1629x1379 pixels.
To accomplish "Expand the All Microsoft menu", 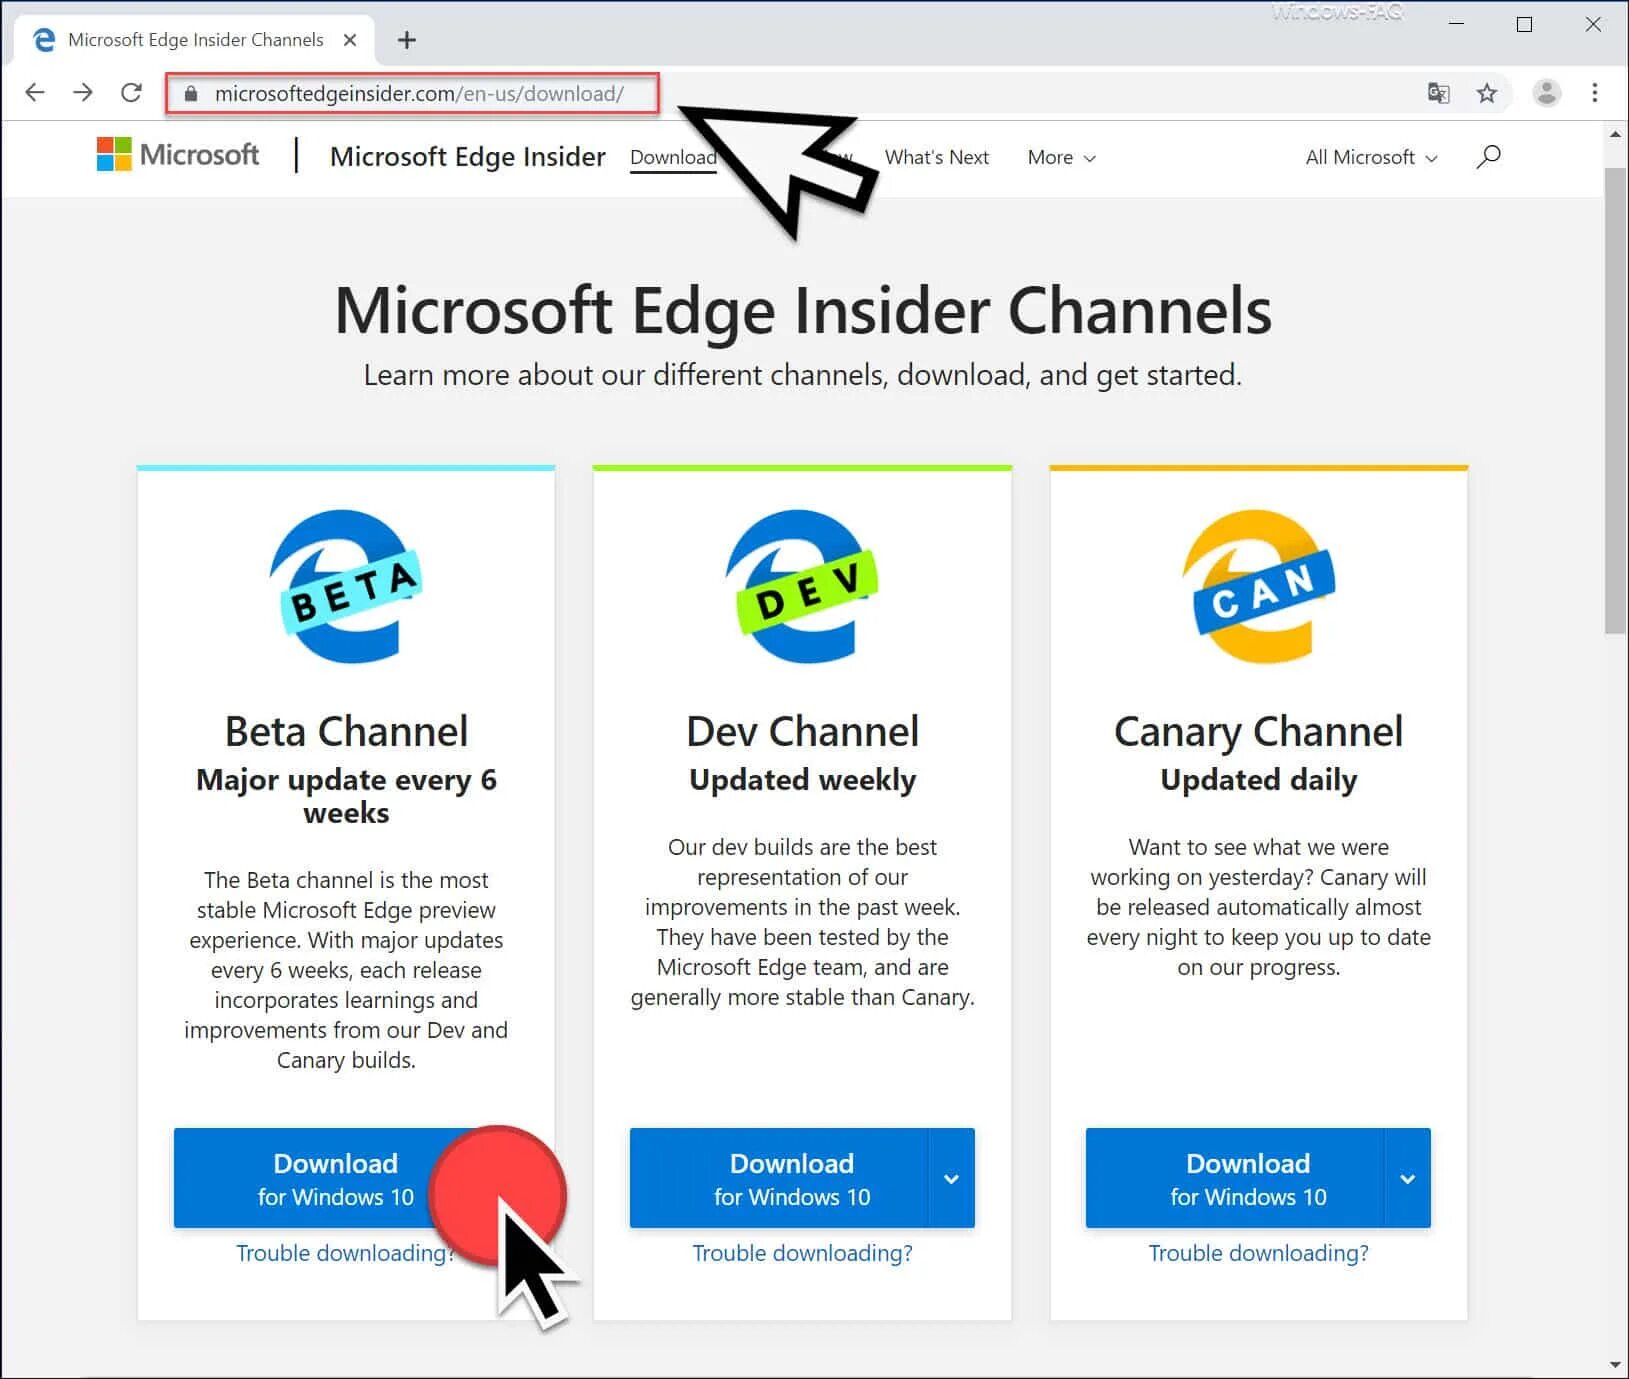I will [1371, 157].
